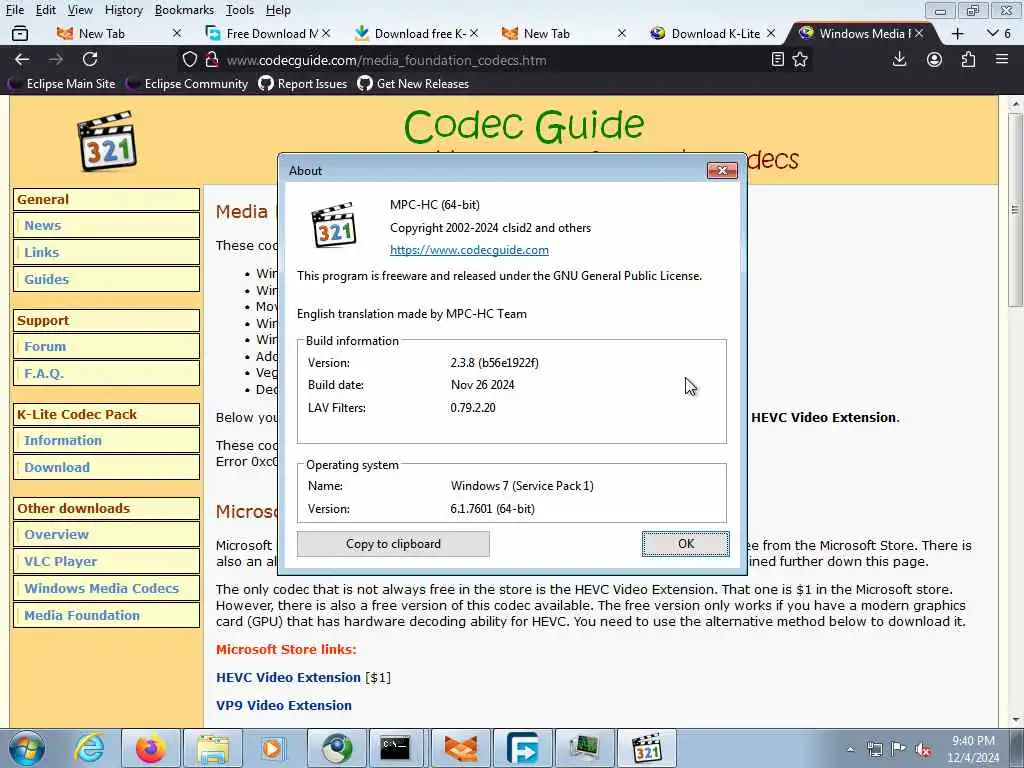Open the Guides sidebar link

pyautogui.click(x=106, y=280)
